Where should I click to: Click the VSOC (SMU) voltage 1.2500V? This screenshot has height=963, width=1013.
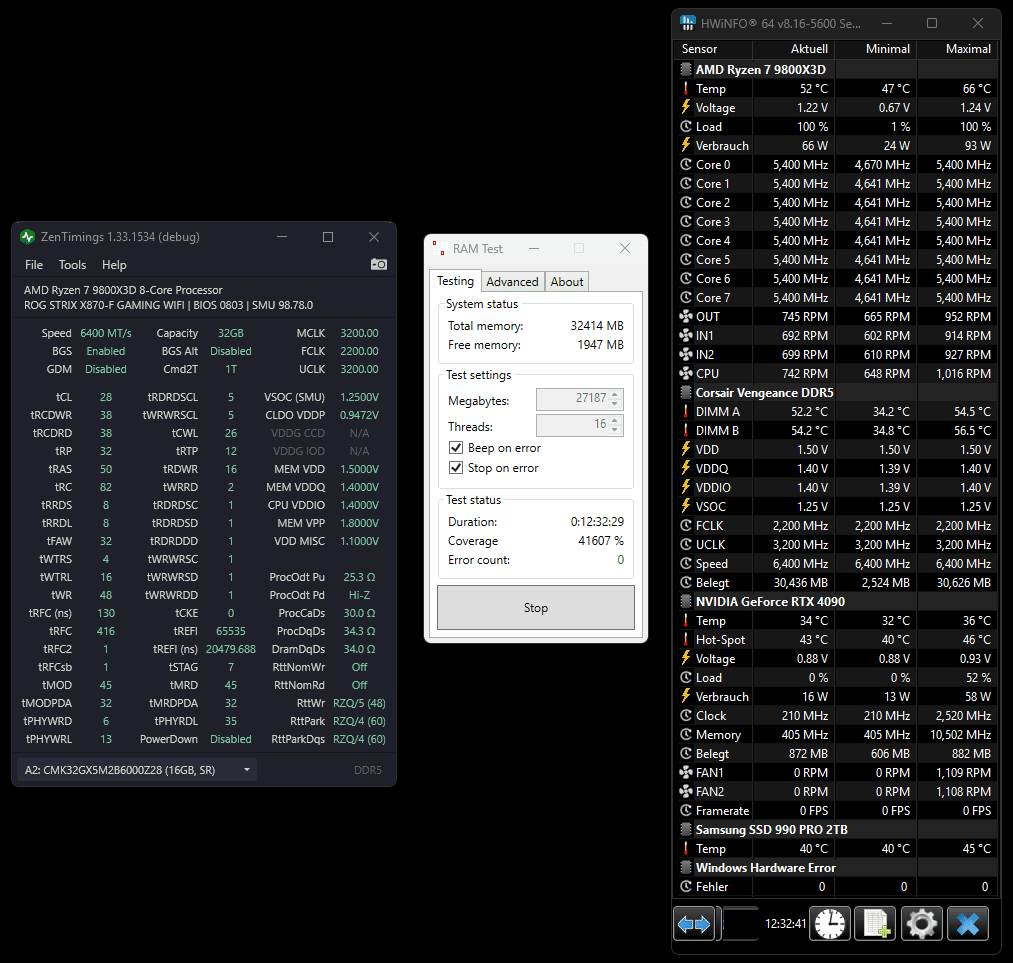(x=359, y=397)
